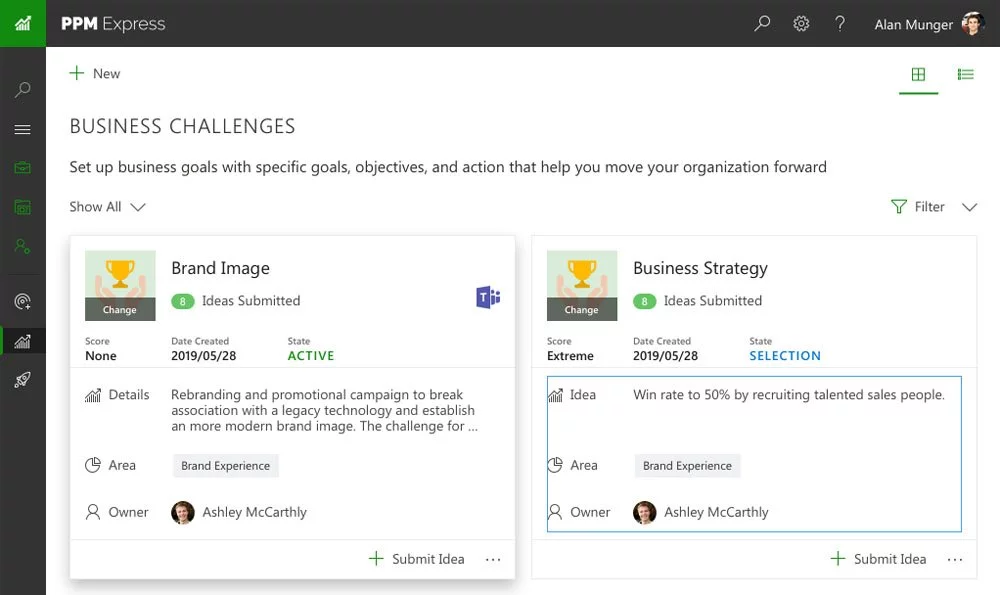This screenshot has height=595, width=1000.
Task: Select the active chart challenges sidebar icon
Action: pos(22,341)
